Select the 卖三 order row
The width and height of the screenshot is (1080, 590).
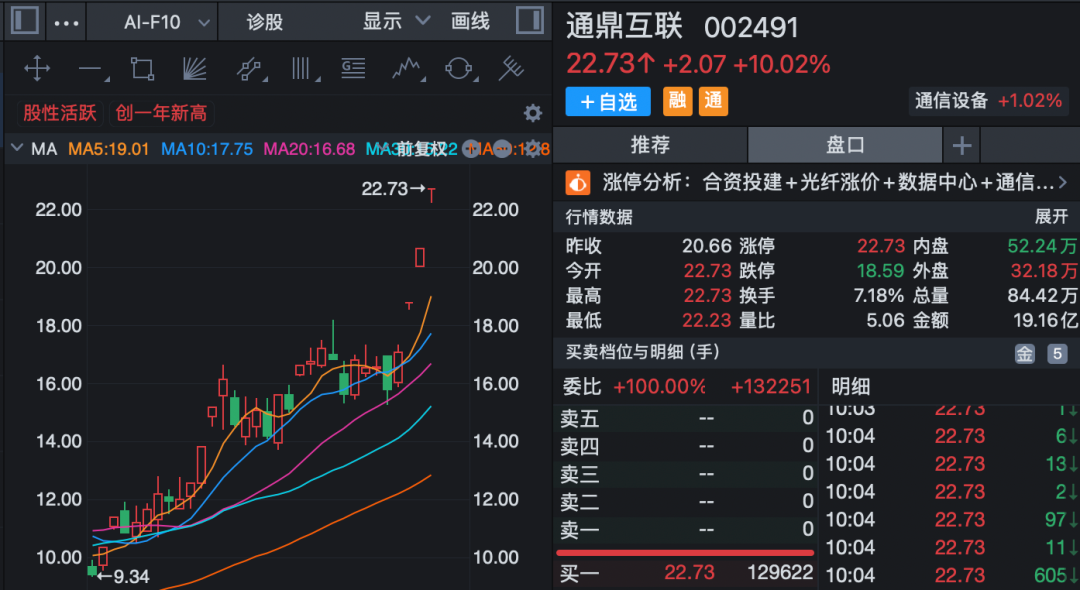(x=687, y=474)
